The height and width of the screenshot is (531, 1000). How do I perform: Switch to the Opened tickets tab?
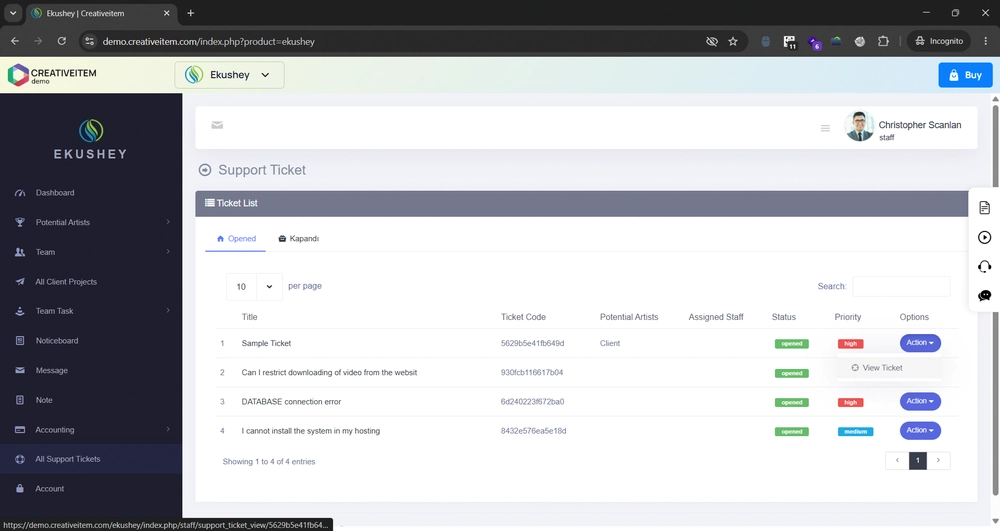coord(236,238)
